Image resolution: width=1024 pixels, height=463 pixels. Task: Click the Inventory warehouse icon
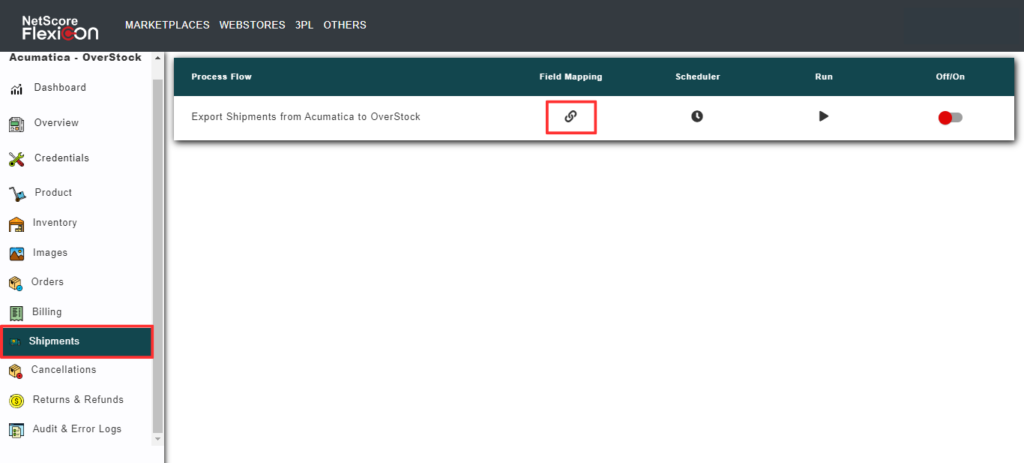click(x=17, y=224)
